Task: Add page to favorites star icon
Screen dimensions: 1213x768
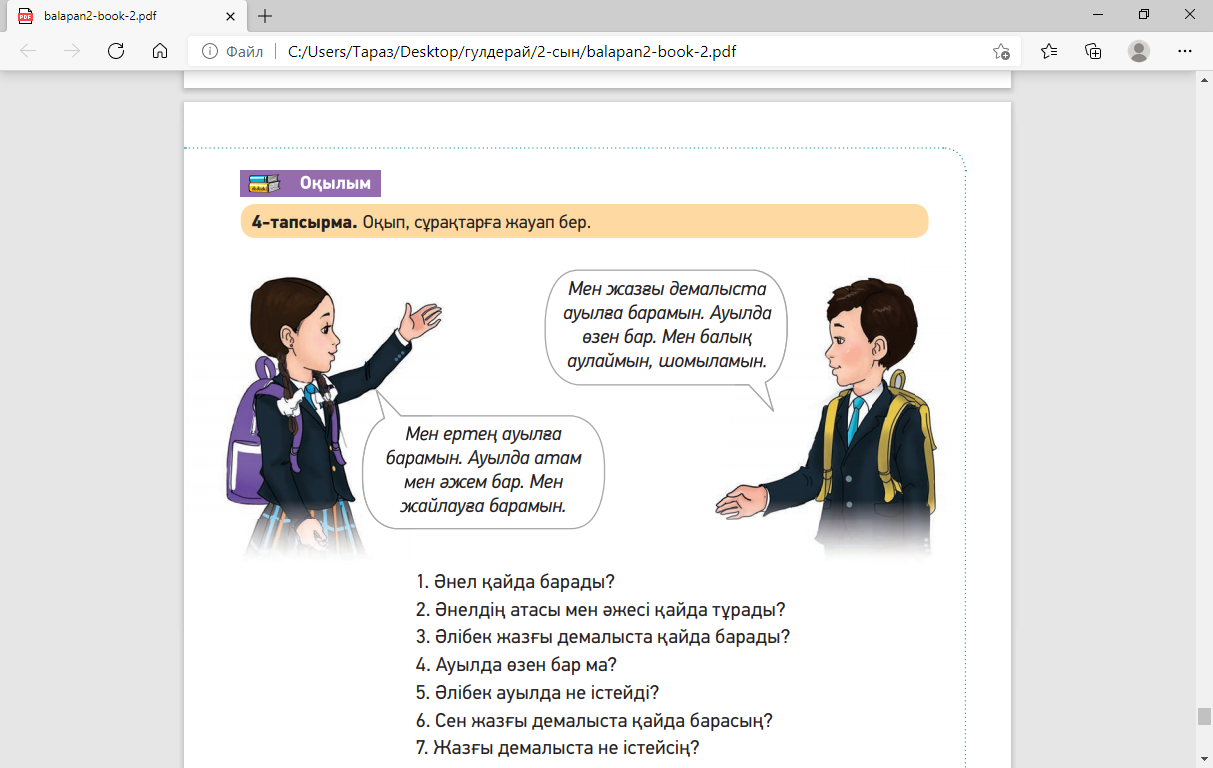Action: [1001, 51]
